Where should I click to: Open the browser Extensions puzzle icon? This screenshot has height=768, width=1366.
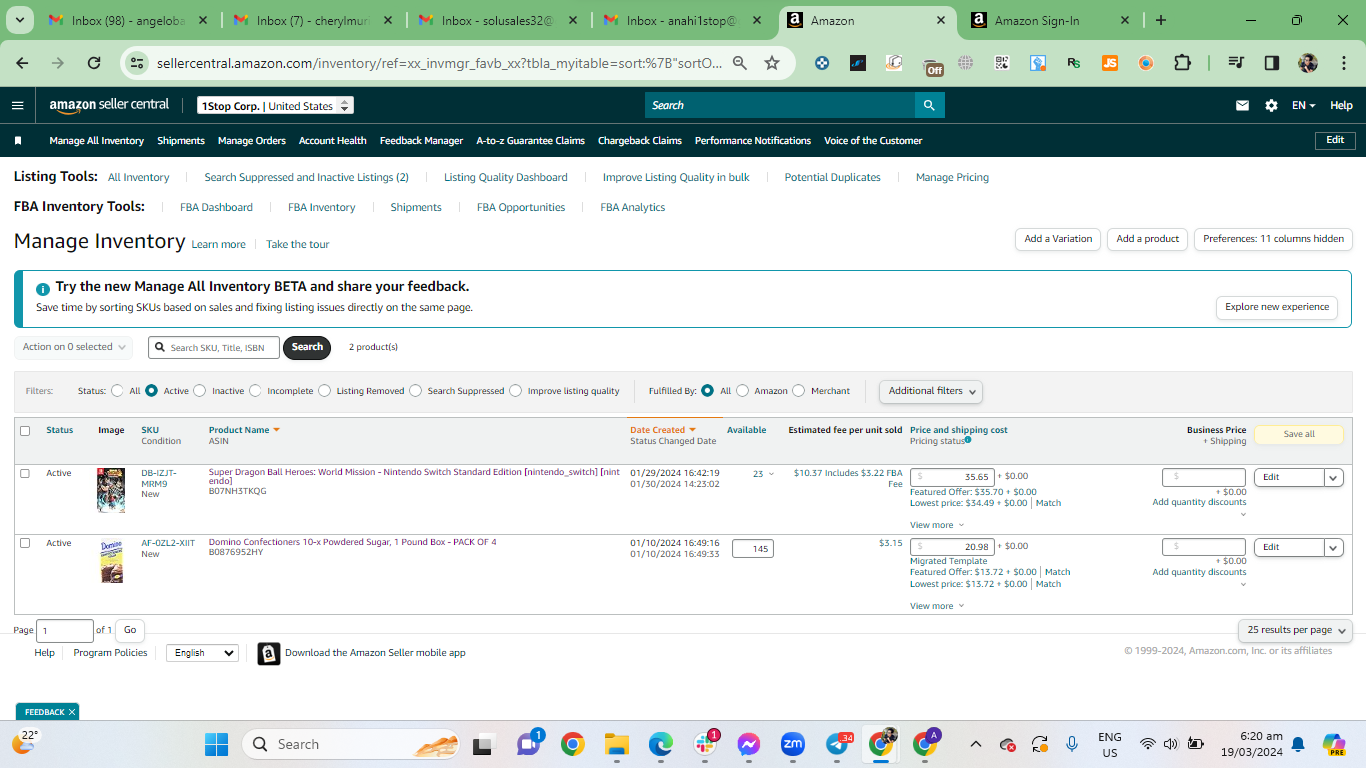point(1182,63)
